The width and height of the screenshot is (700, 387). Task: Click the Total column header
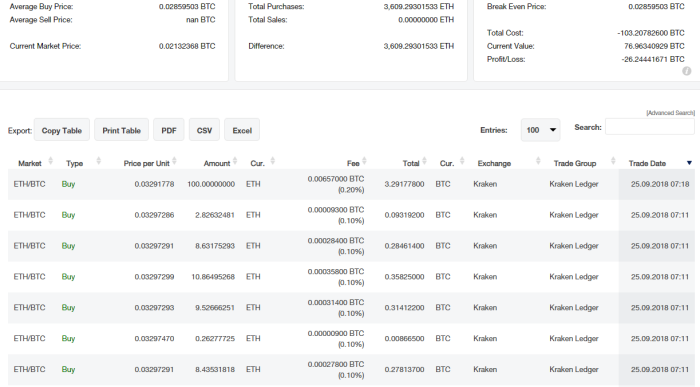point(411,163)
